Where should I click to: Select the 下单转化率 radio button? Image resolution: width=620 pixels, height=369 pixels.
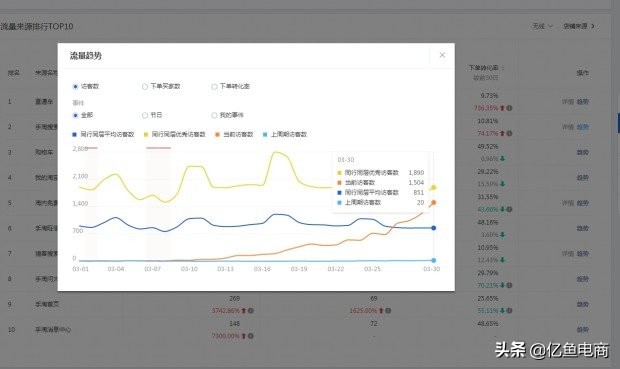coord(214,86)
